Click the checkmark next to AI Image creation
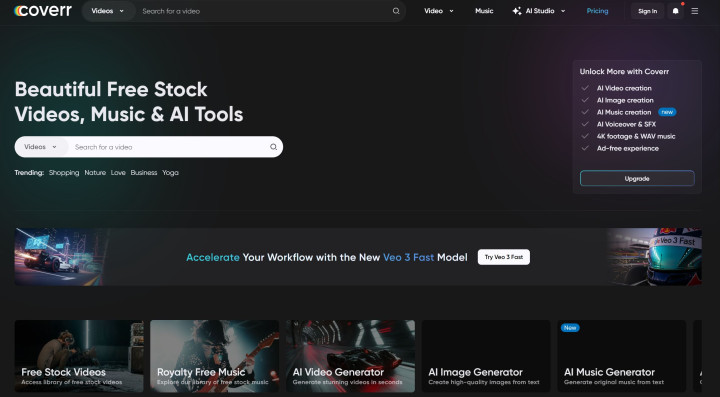 tap(585, 100)
